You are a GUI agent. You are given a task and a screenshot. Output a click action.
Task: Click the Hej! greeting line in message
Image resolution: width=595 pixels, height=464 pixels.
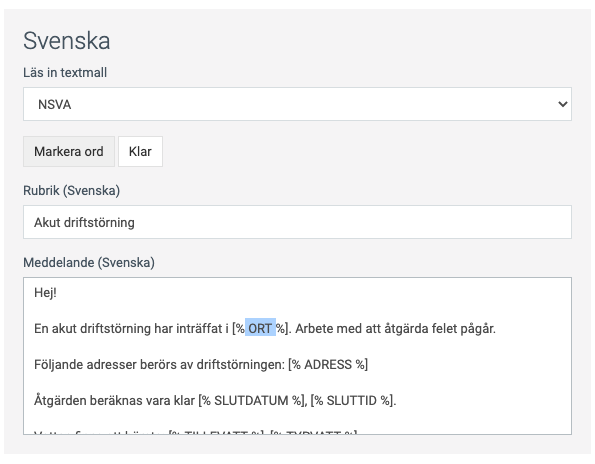coord(45,293)
